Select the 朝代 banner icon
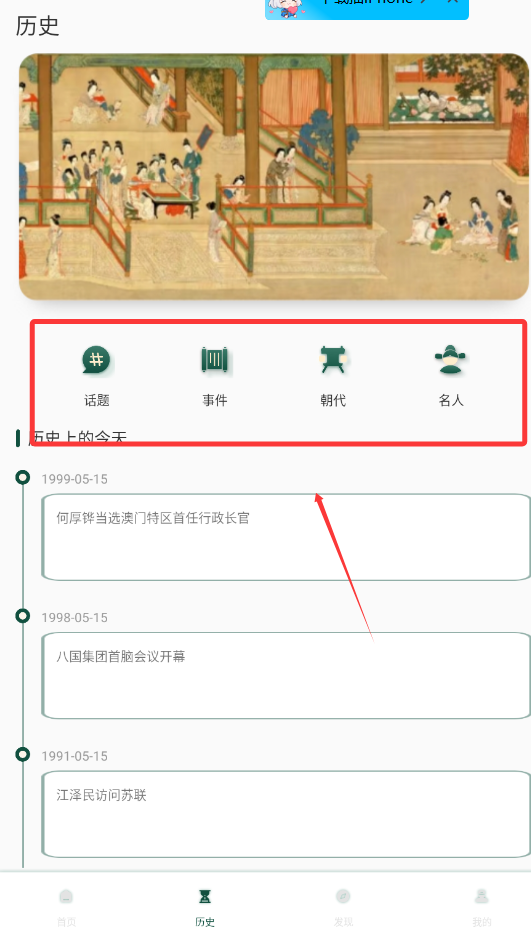The width and height of the screenshot is (531, 939). coord(333,360)
